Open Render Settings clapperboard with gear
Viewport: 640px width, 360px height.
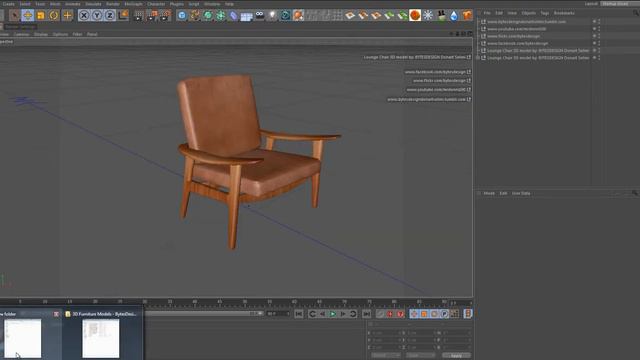165,16
